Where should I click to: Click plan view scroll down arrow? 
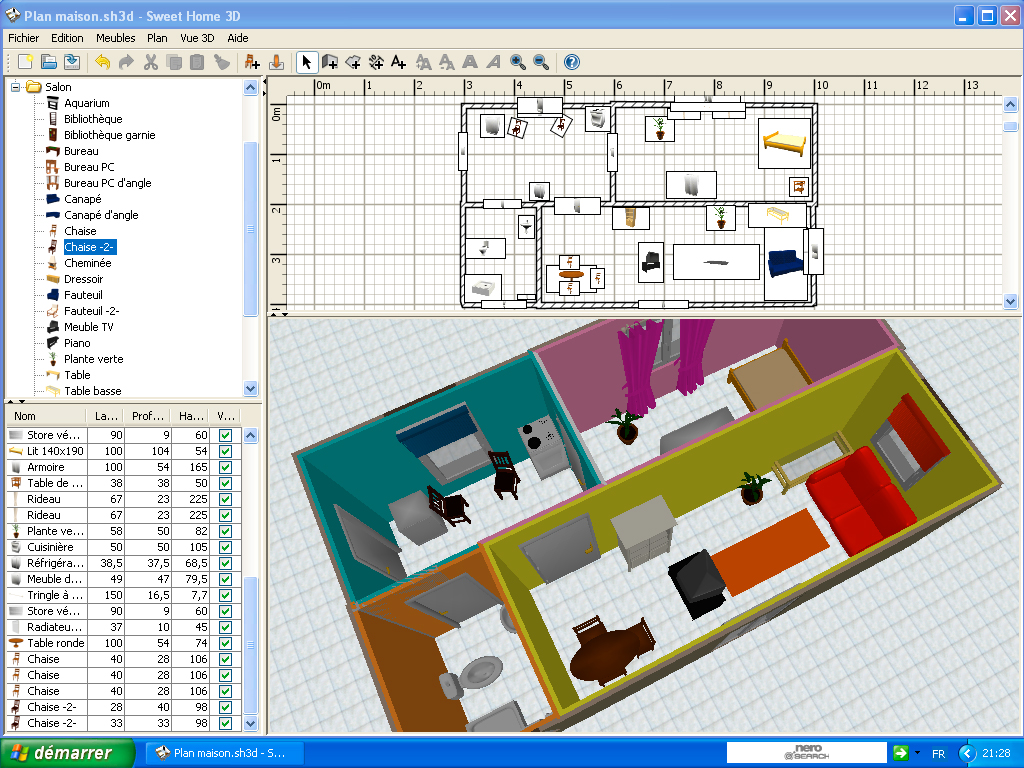pyautogui.click(x=1010, y=302)
